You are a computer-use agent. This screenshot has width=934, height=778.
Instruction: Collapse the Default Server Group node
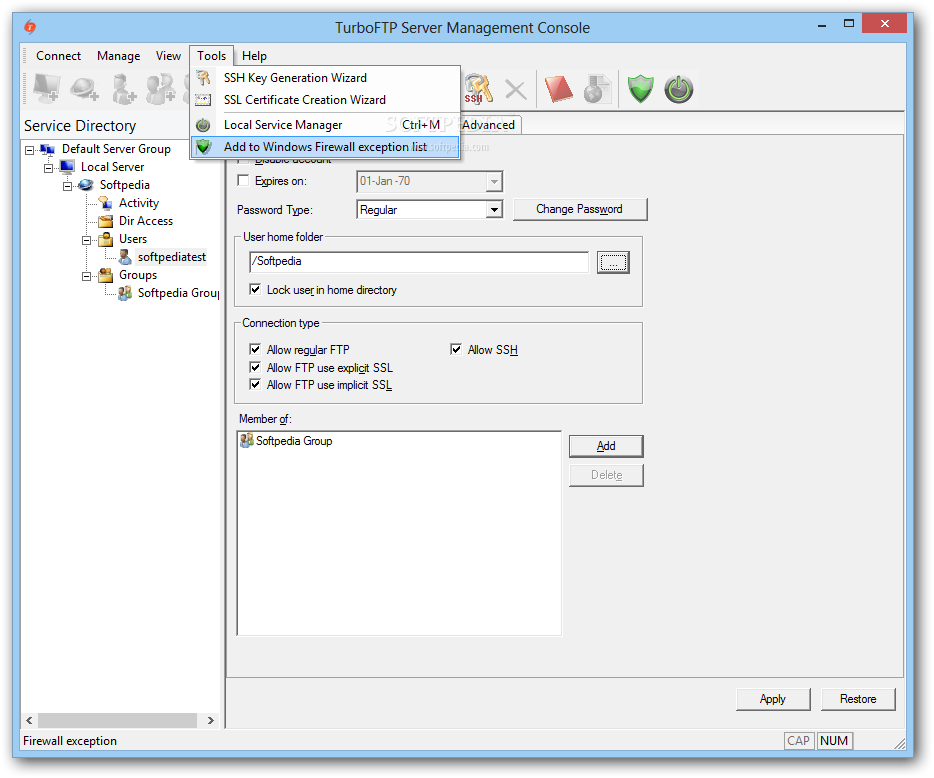point(29,150)
